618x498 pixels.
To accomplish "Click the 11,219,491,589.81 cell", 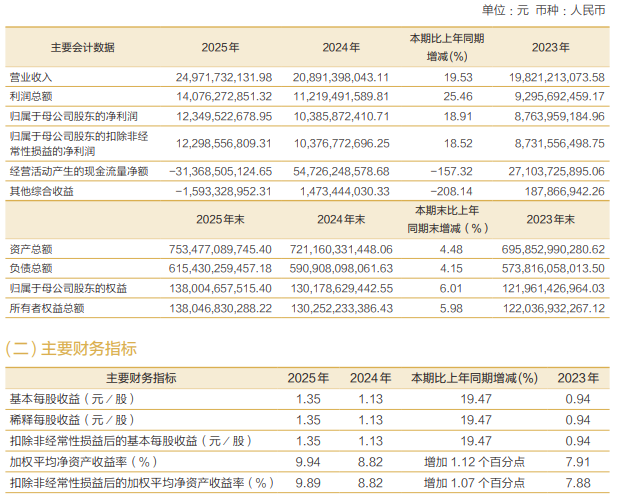I will tap(341, 97).
